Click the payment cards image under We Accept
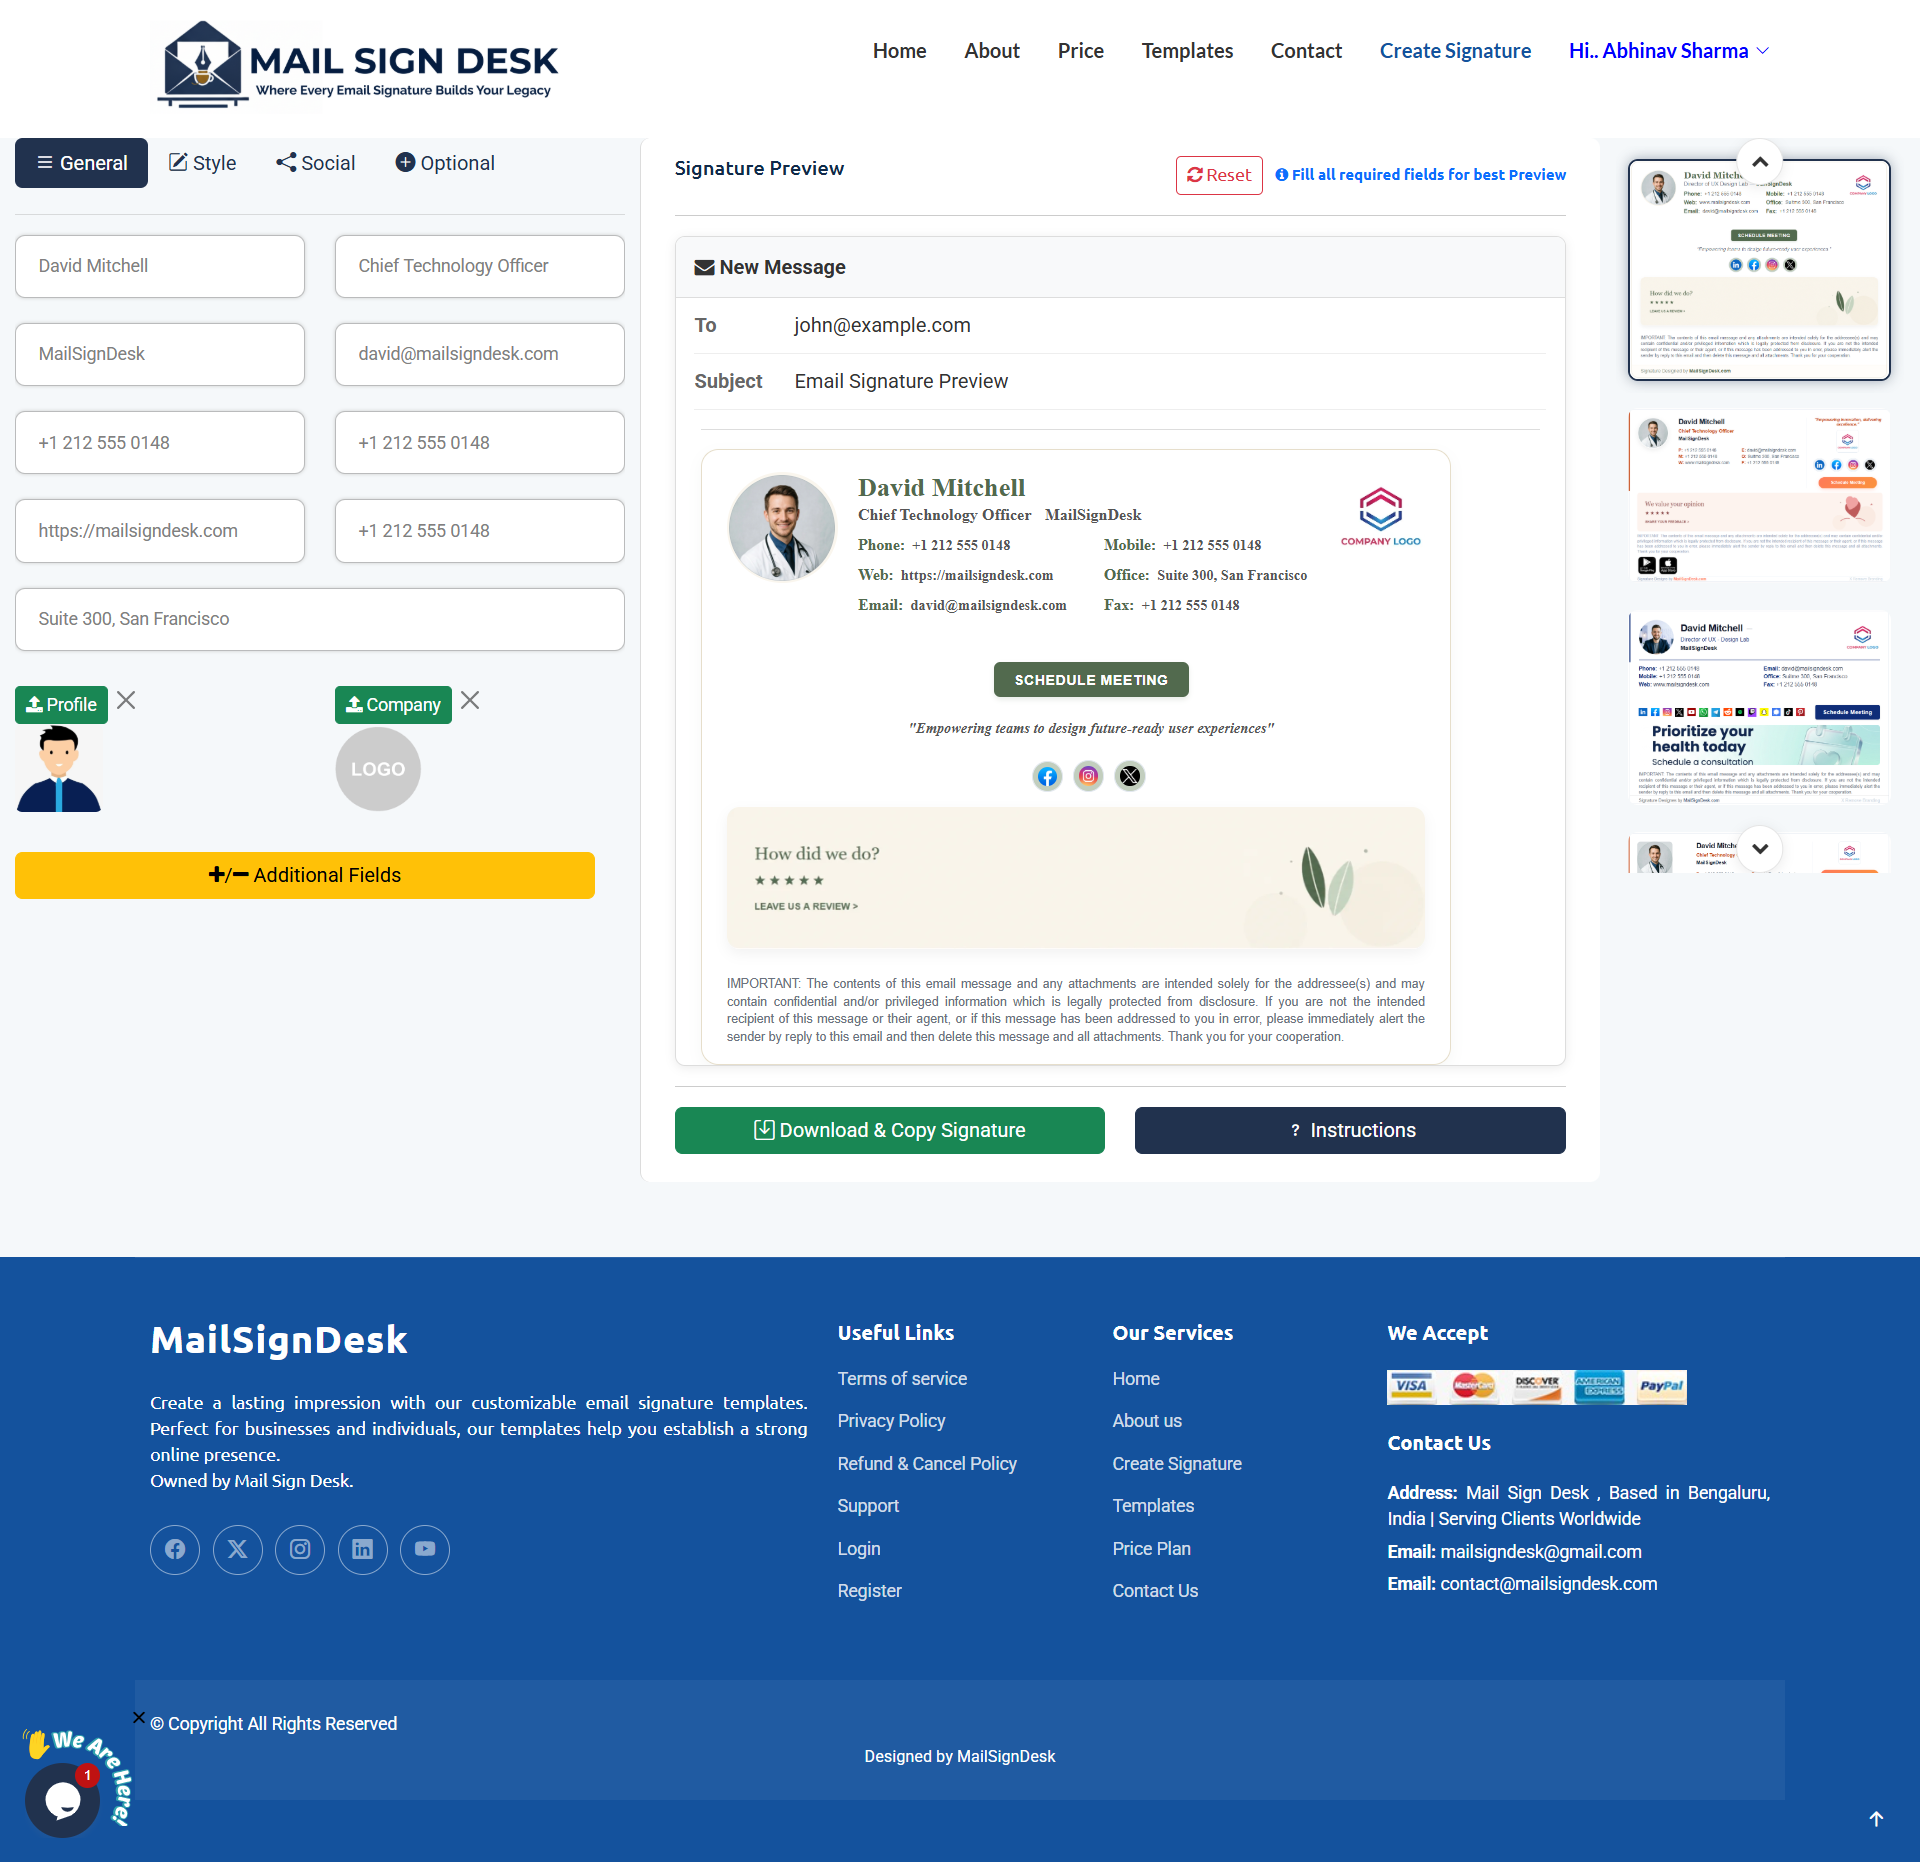Viewport: 1920px width, 1862px height. [1536, 1387]
